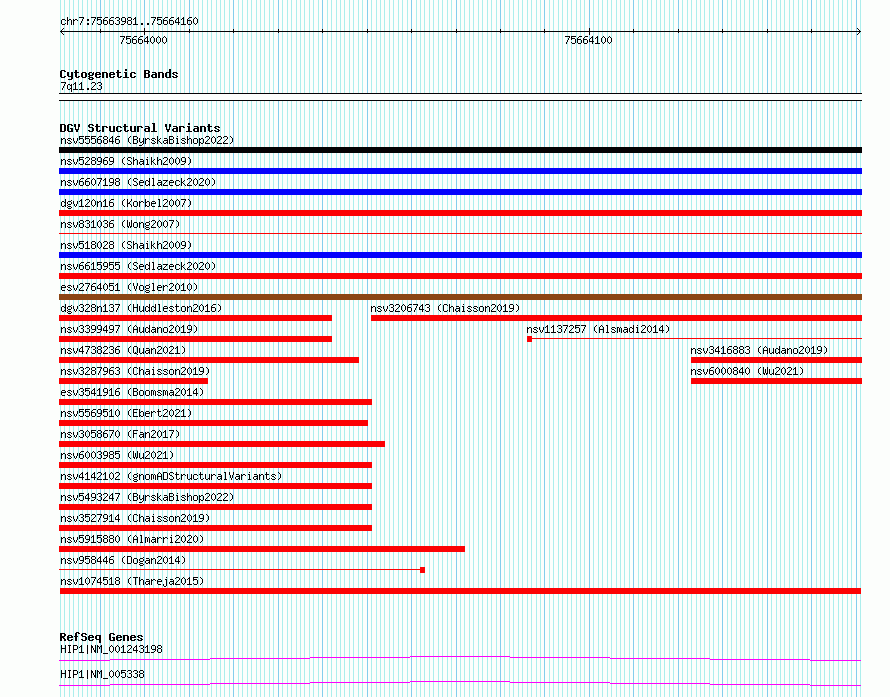Open the brown esv2764051 Vogler2010 track bar

click(x=460, y=297)
